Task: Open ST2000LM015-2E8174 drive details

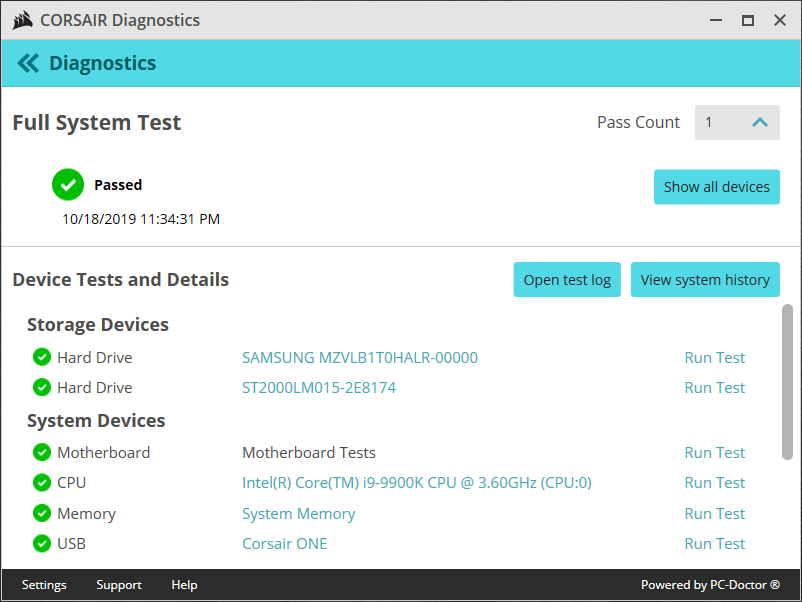Action: (319, 388)
